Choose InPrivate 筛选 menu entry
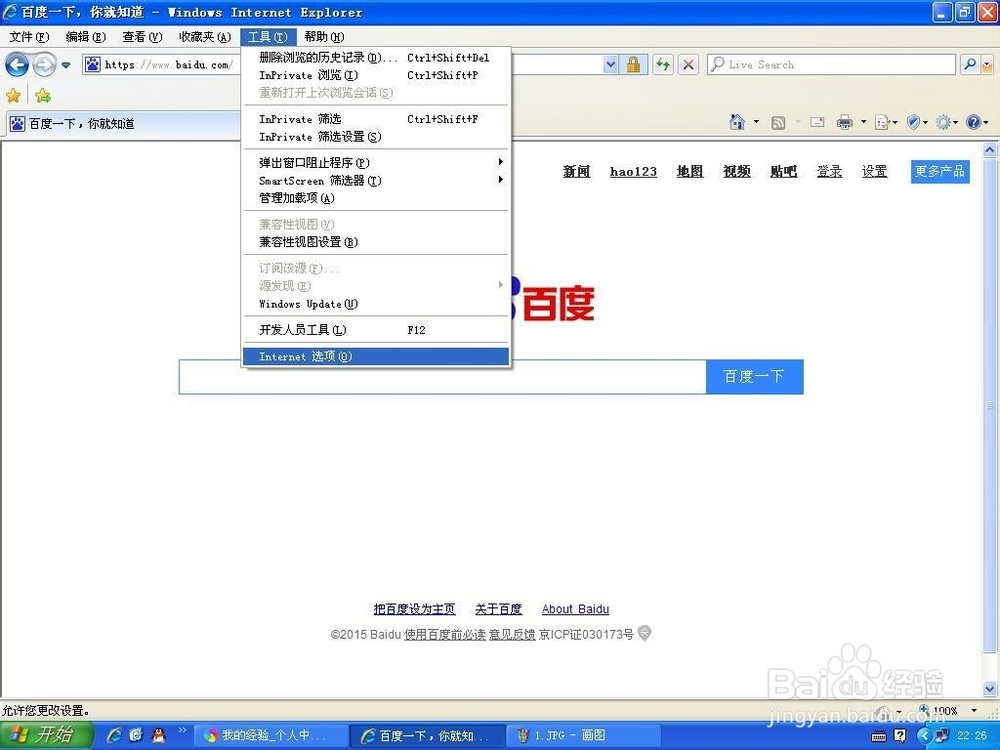The height and width of the screenshot is (750, 1000). pos(376,119)
